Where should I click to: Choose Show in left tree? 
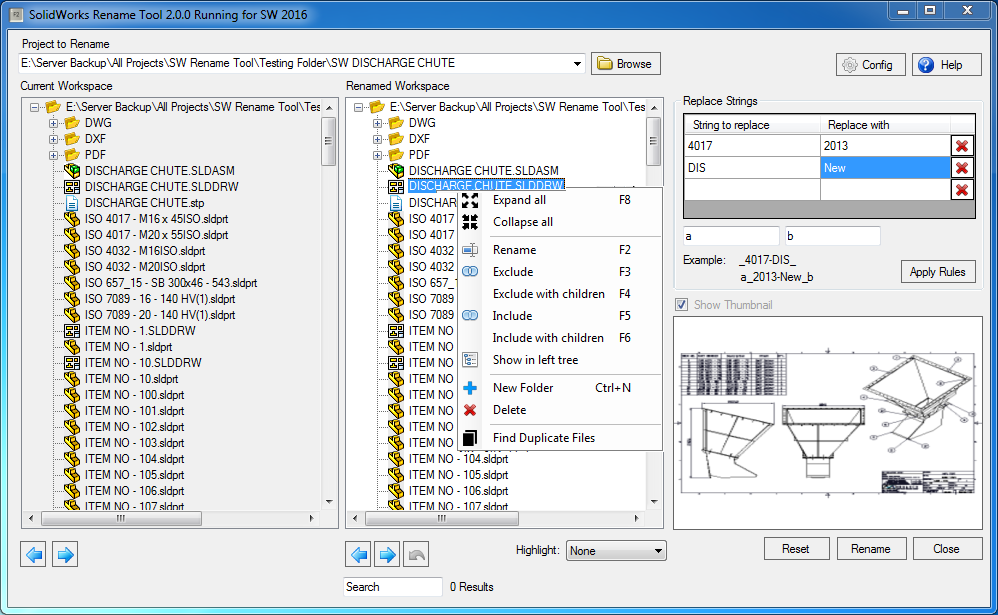pos(560,360)
